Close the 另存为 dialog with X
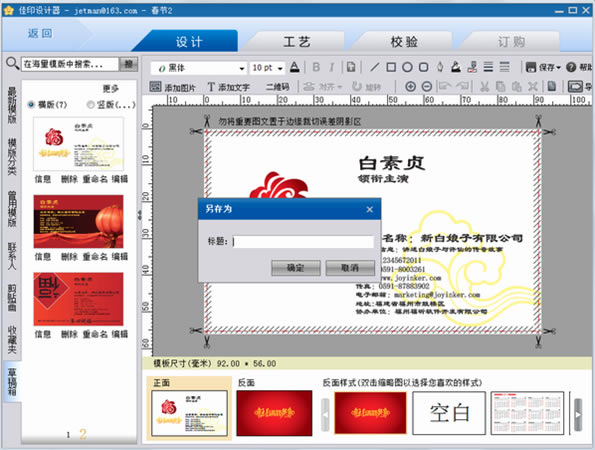Image resolution: width=595 pixels, height=450 pixels. (370, 209)
